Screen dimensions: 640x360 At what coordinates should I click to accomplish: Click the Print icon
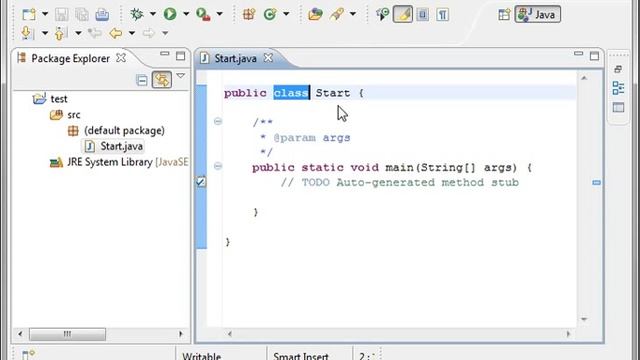point(102,14)
